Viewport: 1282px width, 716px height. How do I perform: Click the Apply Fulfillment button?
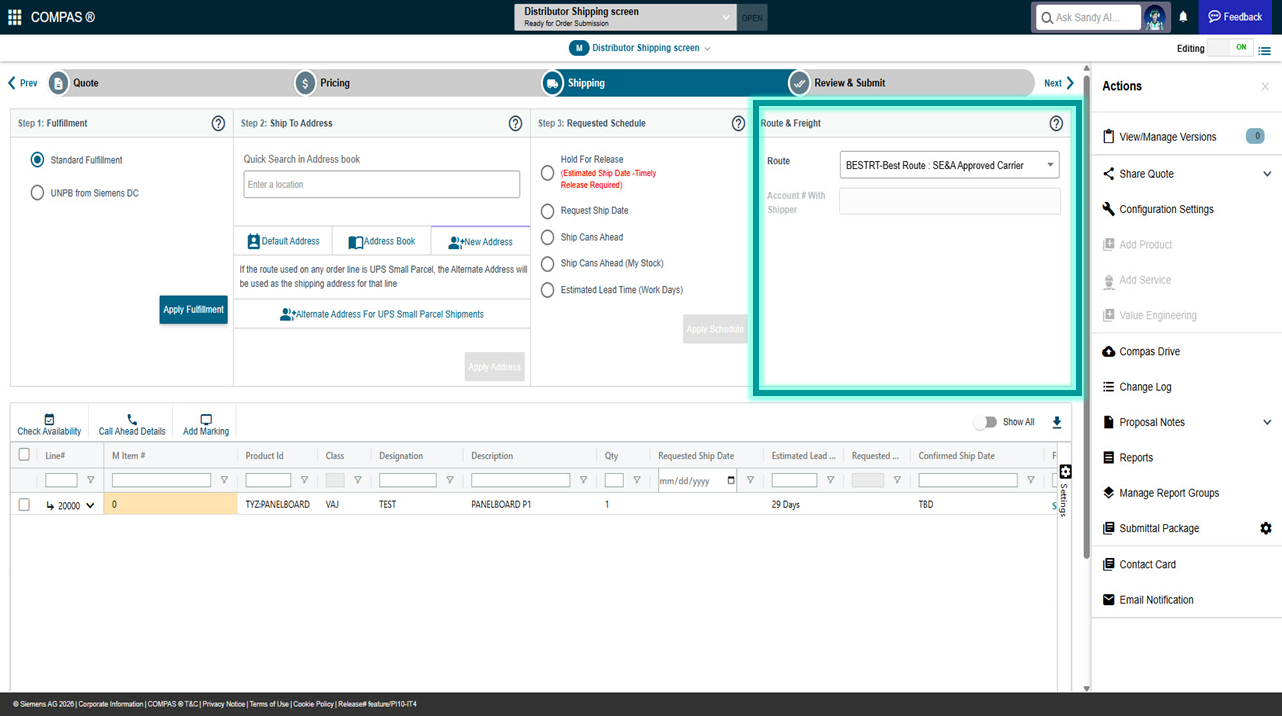pos(193,310)
